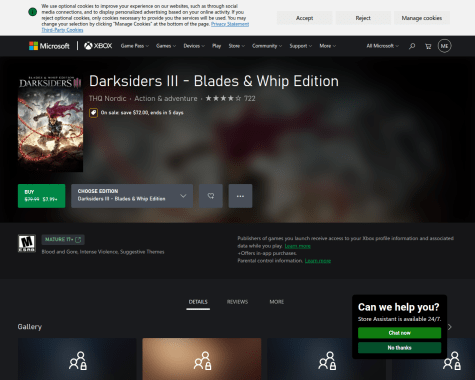Open the more options ellipsis button

pyautogui.click(x=240, y=196)
